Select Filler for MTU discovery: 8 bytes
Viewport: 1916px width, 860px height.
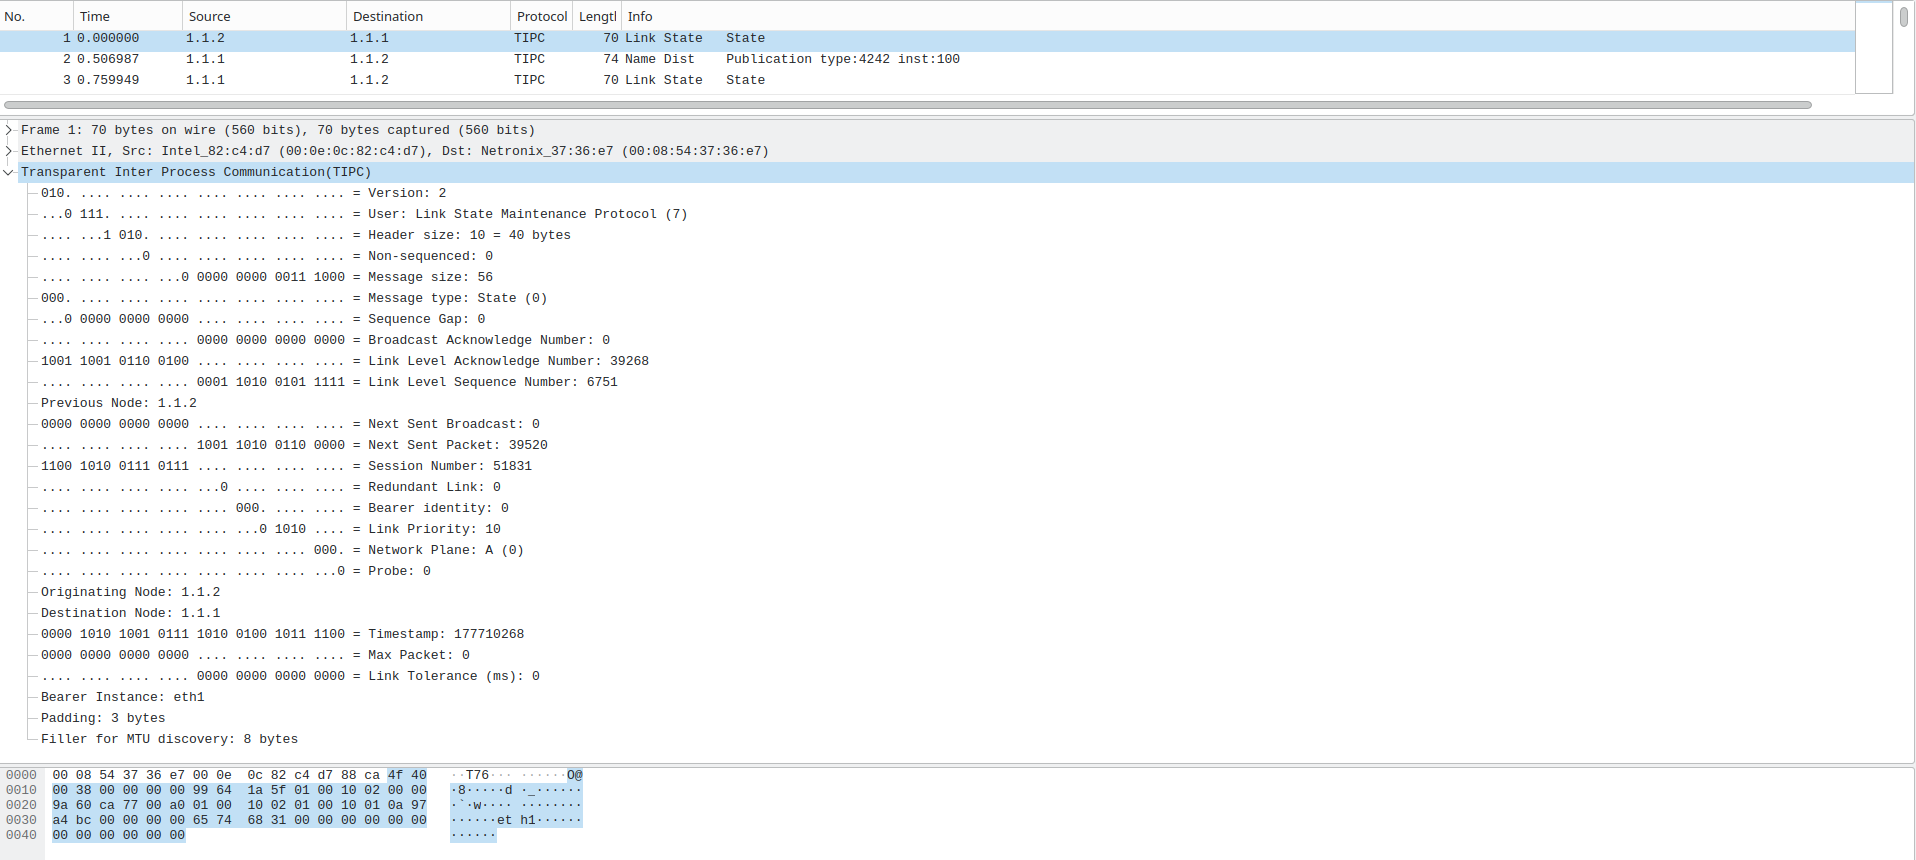point(170,739)
